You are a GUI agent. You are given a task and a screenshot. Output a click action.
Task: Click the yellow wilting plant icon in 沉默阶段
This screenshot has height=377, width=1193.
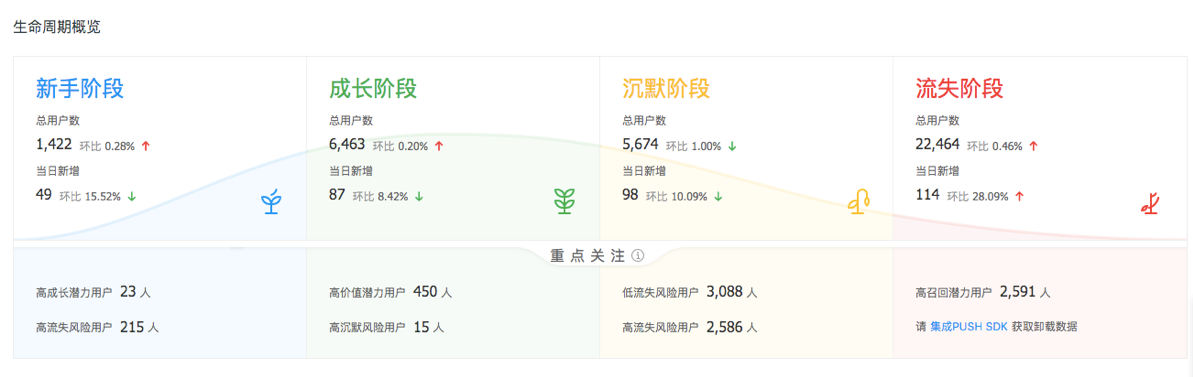coord(858,201)
